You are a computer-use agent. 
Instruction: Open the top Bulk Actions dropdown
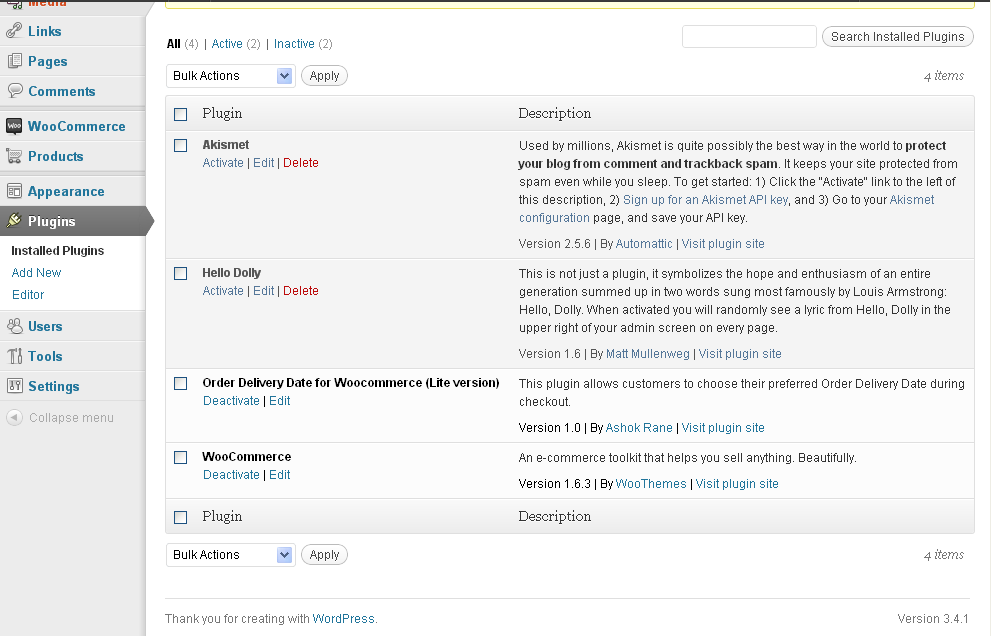pos(230,76)
